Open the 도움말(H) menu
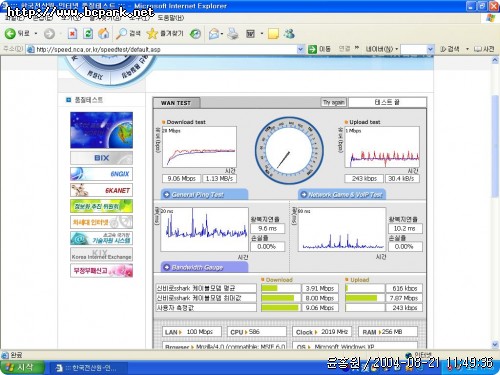The height and width of the screenshot is (375, 500). coord(170,18)
